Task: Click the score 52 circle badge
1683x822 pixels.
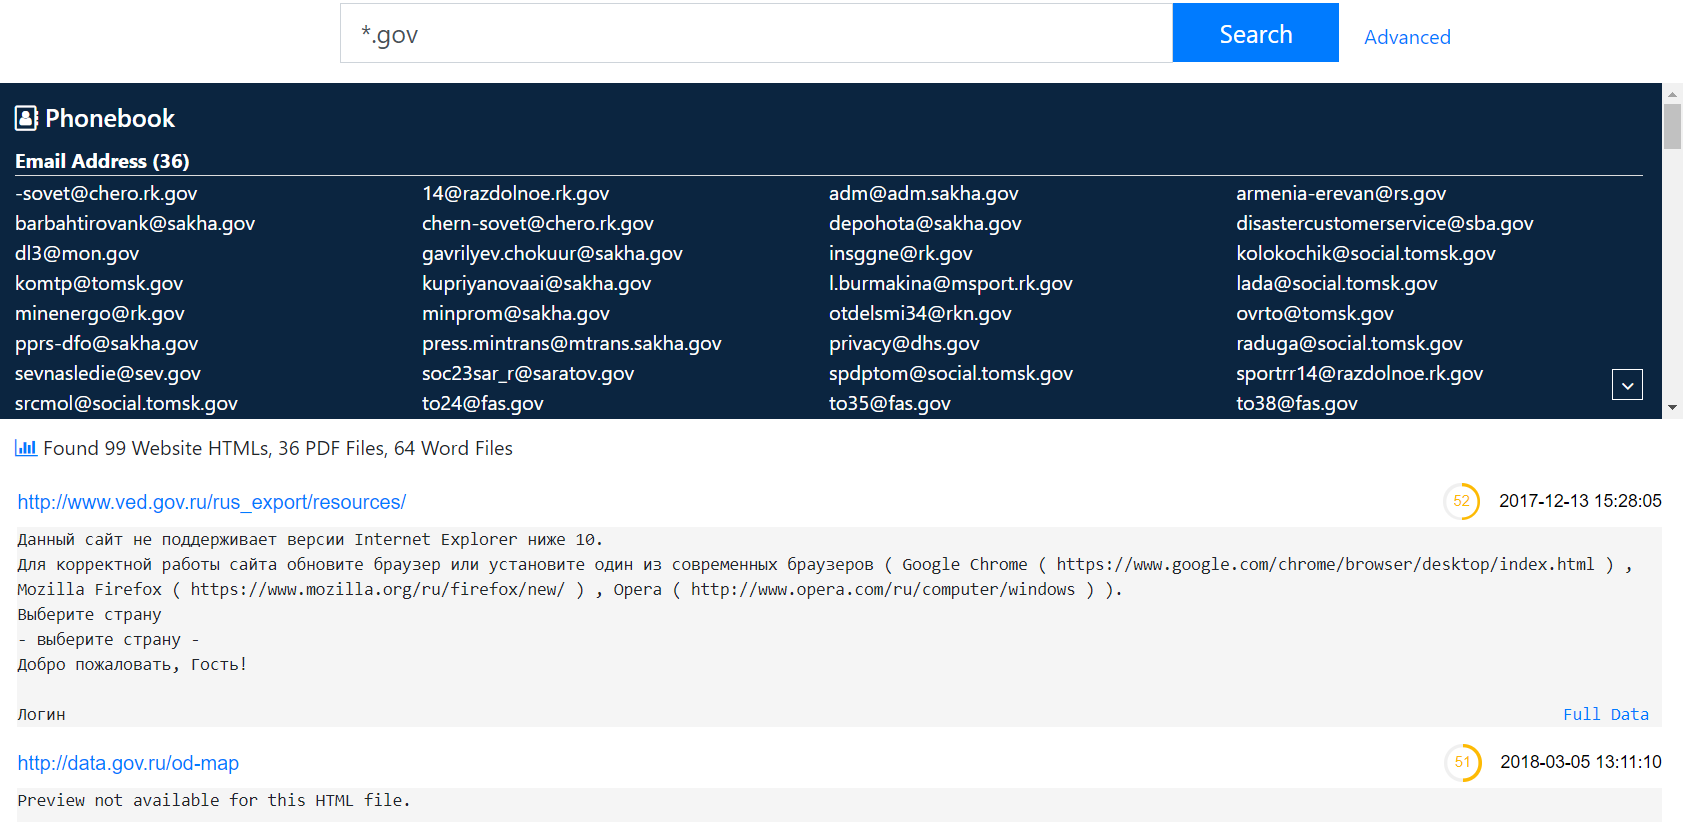Action: 1461,501
